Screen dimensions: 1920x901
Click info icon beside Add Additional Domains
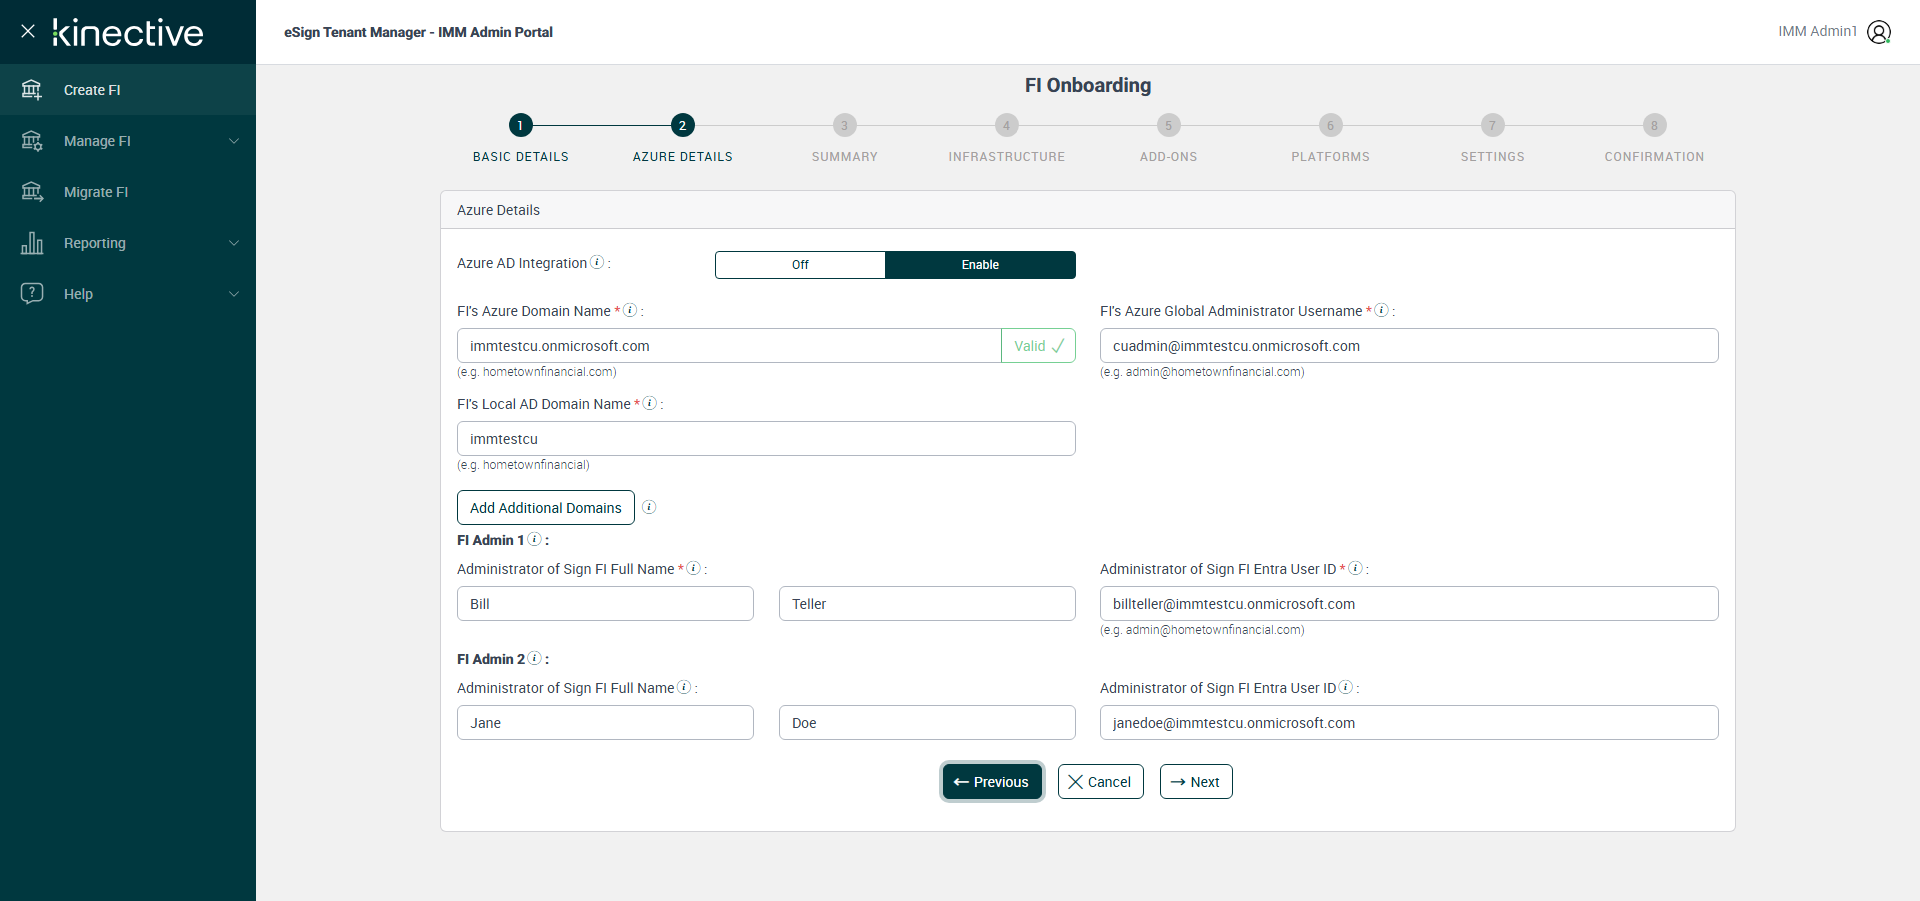[x=649, y=507]
